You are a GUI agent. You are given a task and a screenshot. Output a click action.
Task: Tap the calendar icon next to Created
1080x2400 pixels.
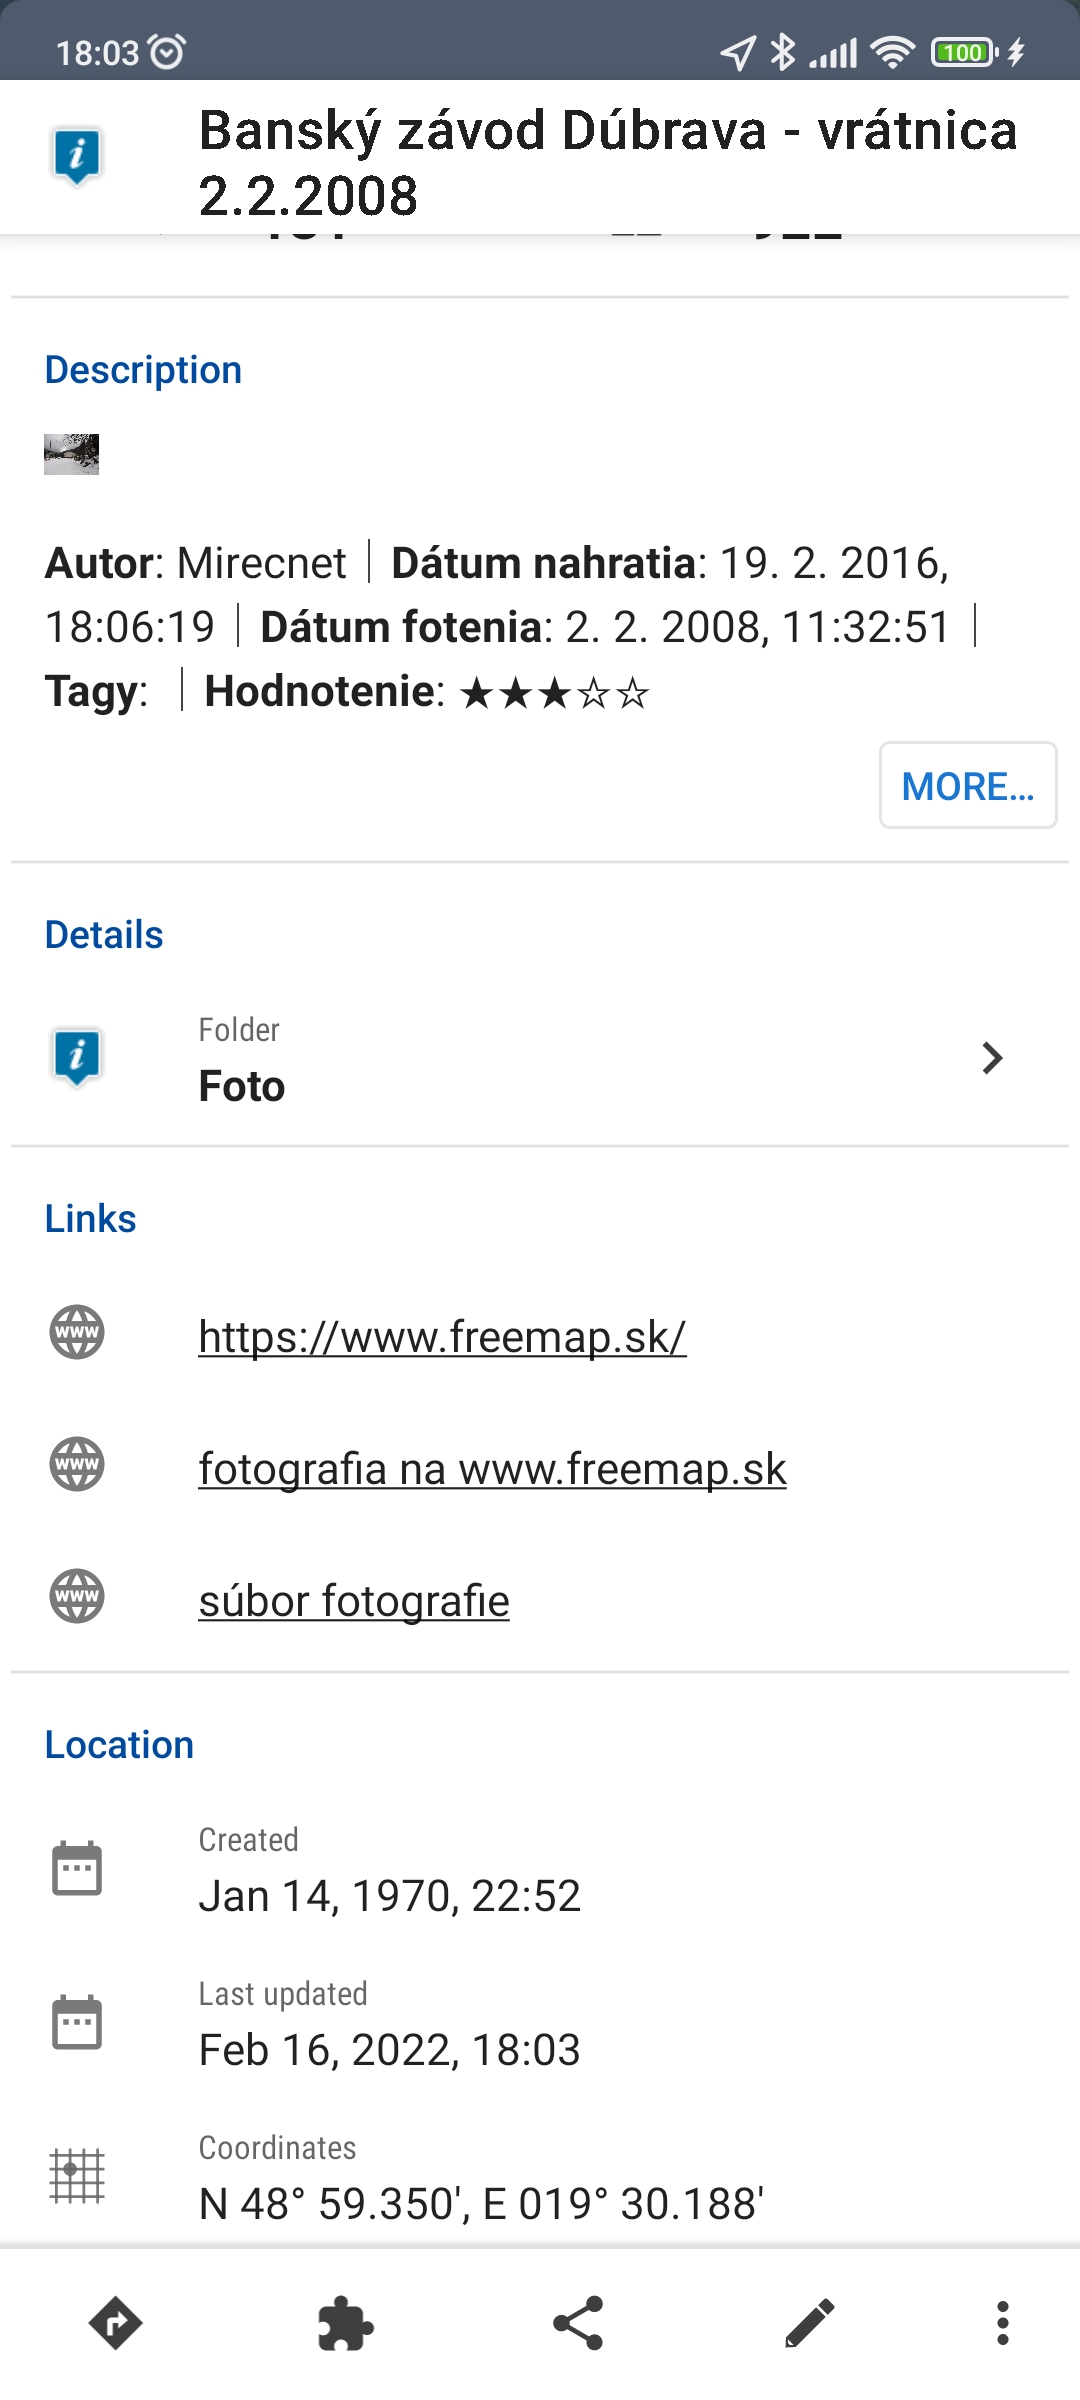tap(77, 1868)
